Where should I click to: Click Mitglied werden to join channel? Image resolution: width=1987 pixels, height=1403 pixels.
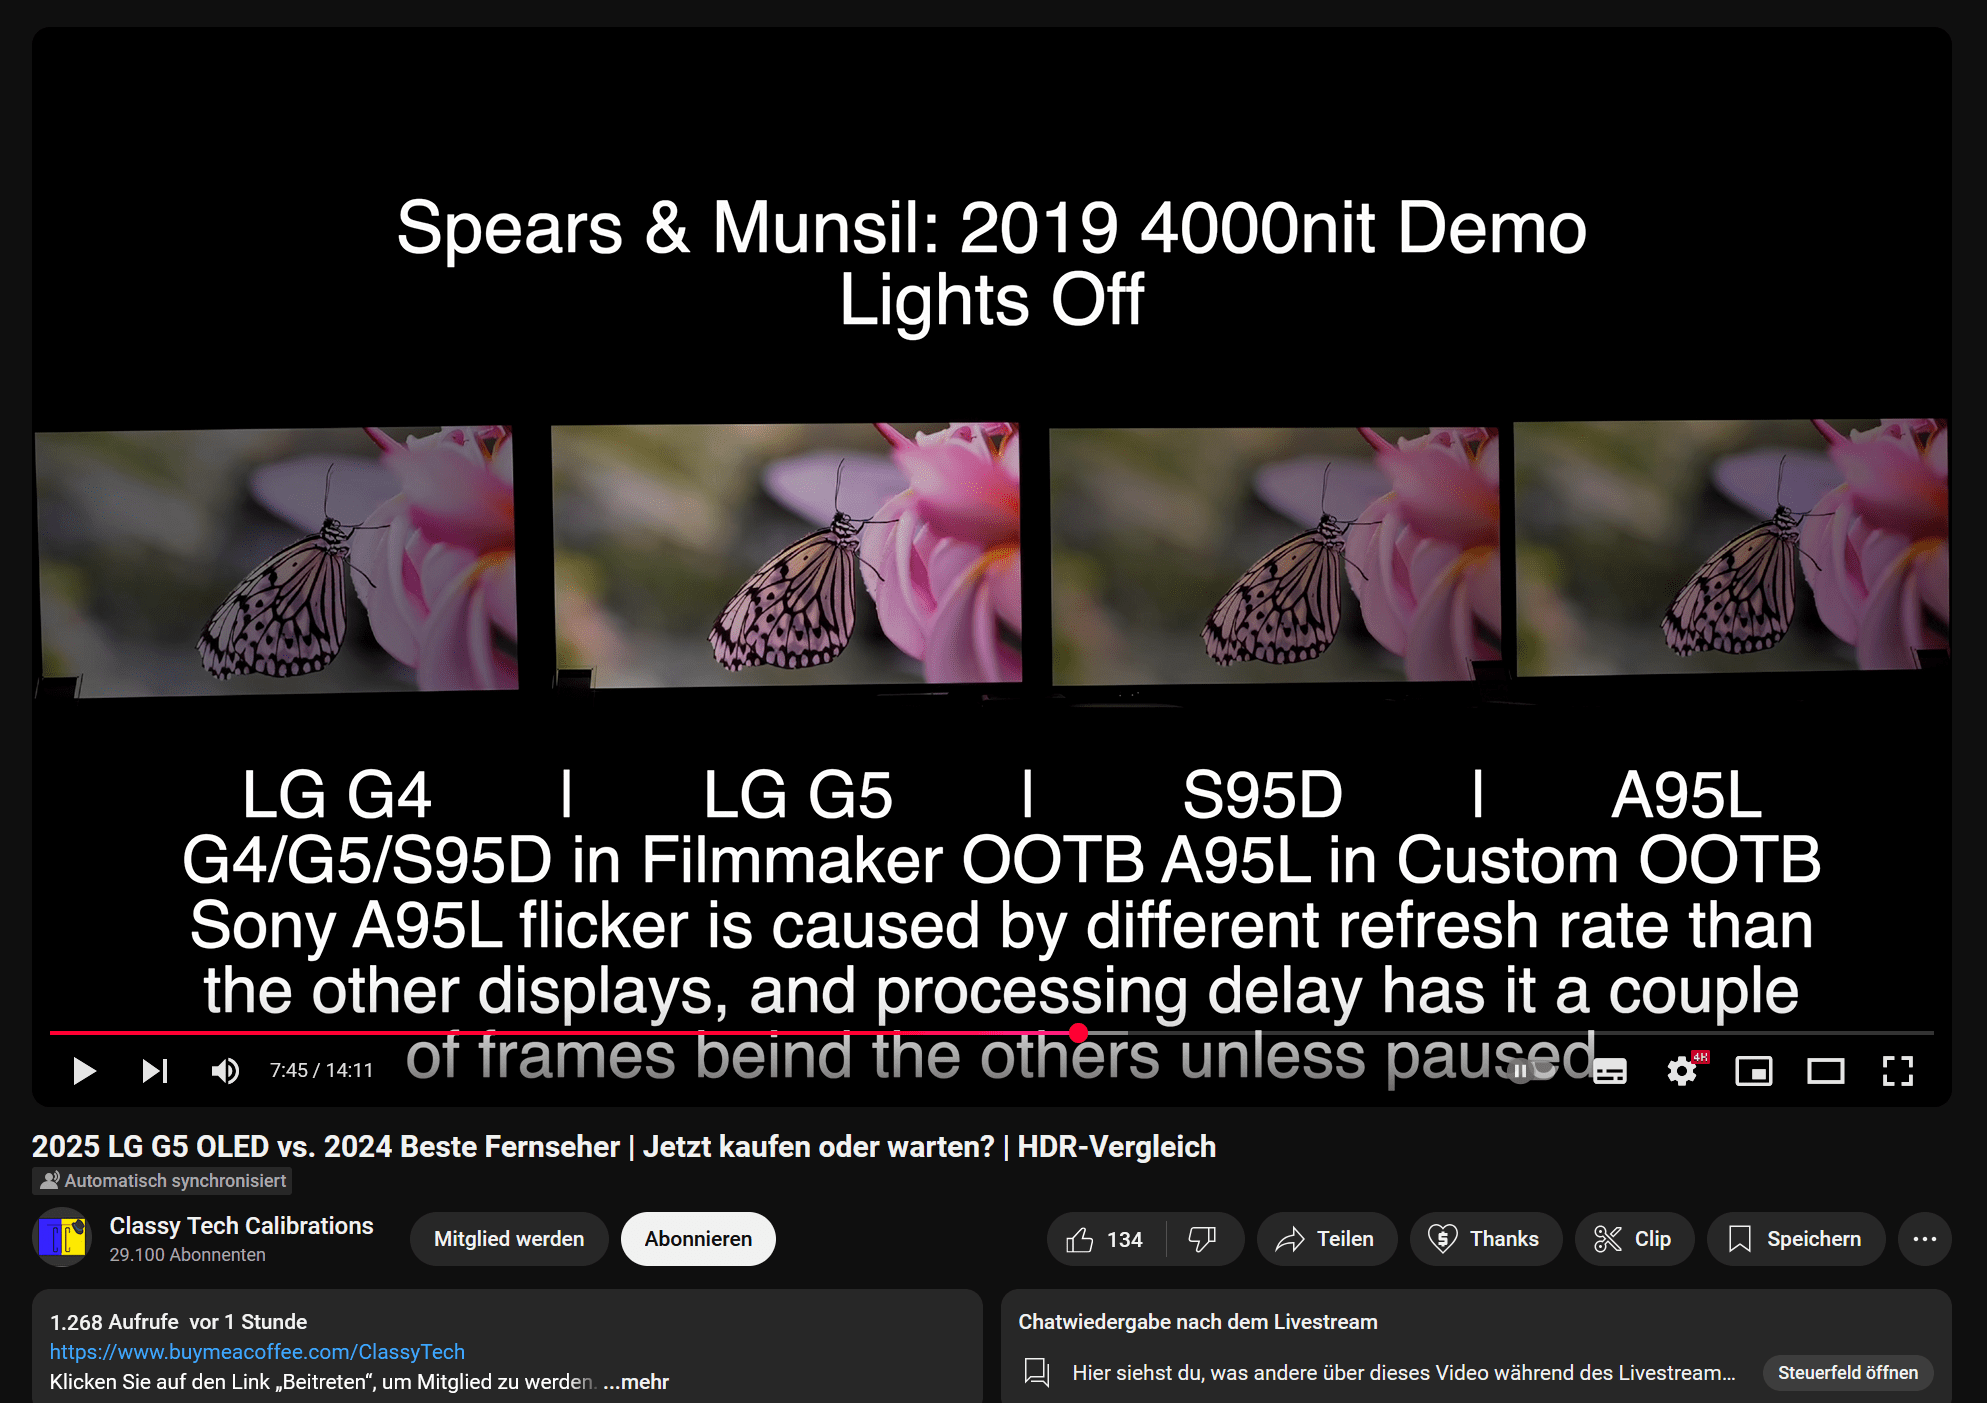[509, 1239]
